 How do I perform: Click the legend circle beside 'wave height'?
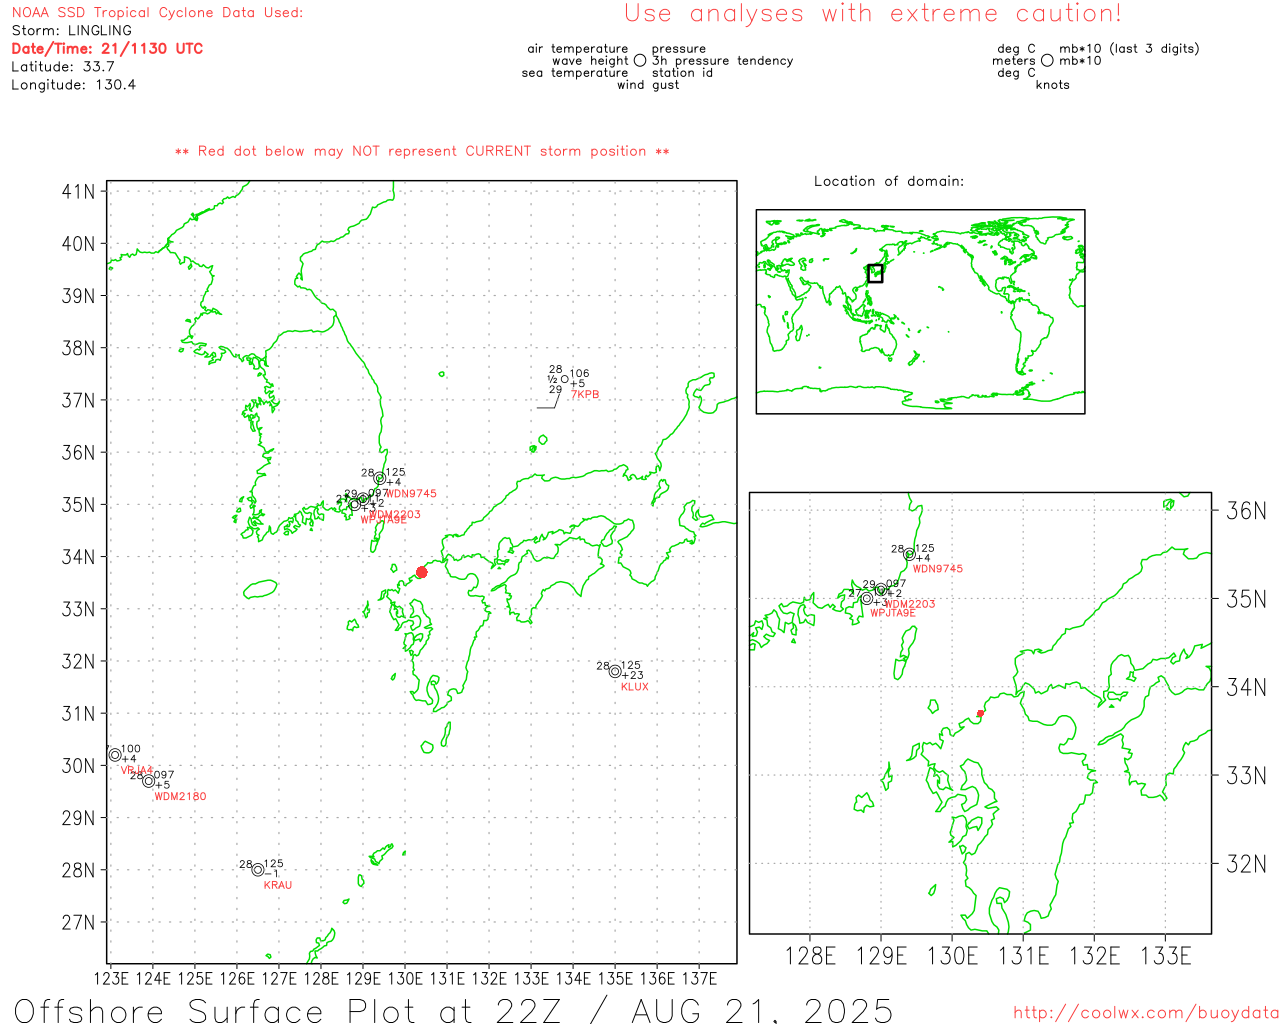click(640, 61)
